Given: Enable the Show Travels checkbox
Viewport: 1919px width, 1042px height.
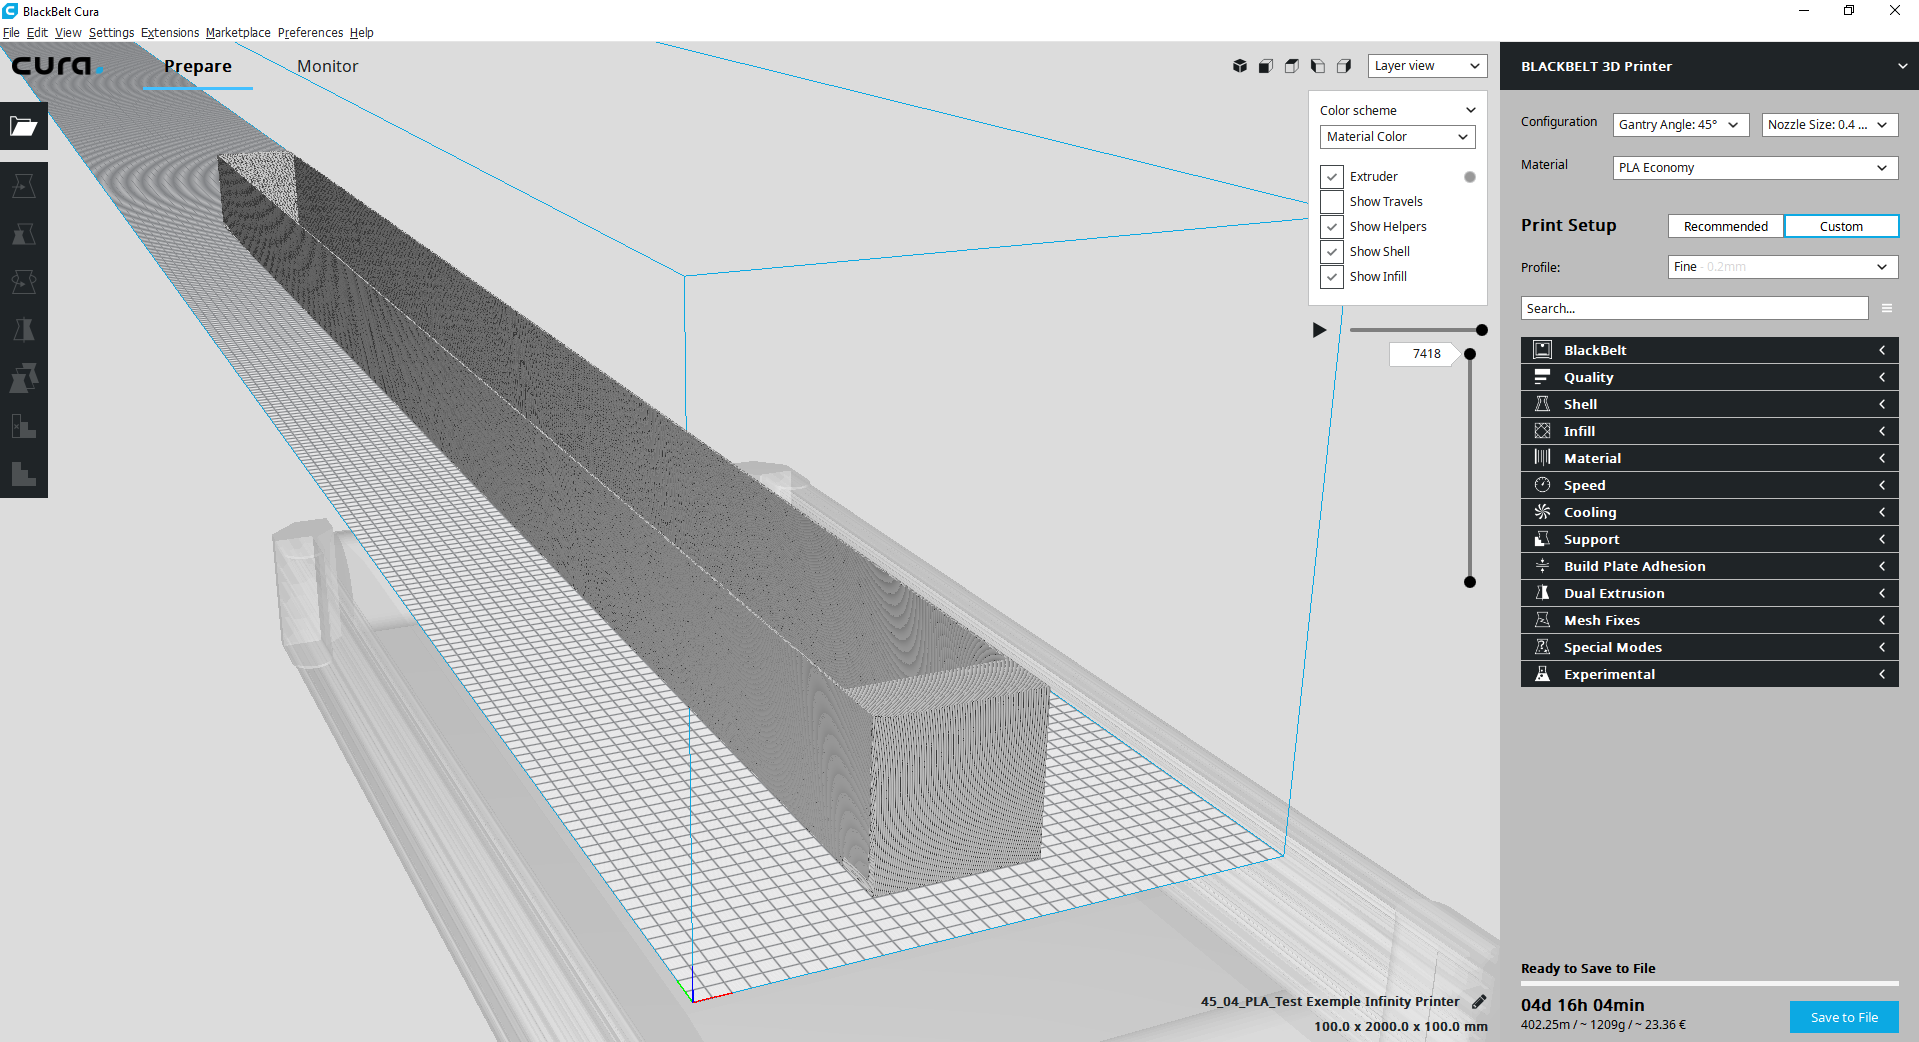Looking at the screenshot, I should (x=1332, y=202).
